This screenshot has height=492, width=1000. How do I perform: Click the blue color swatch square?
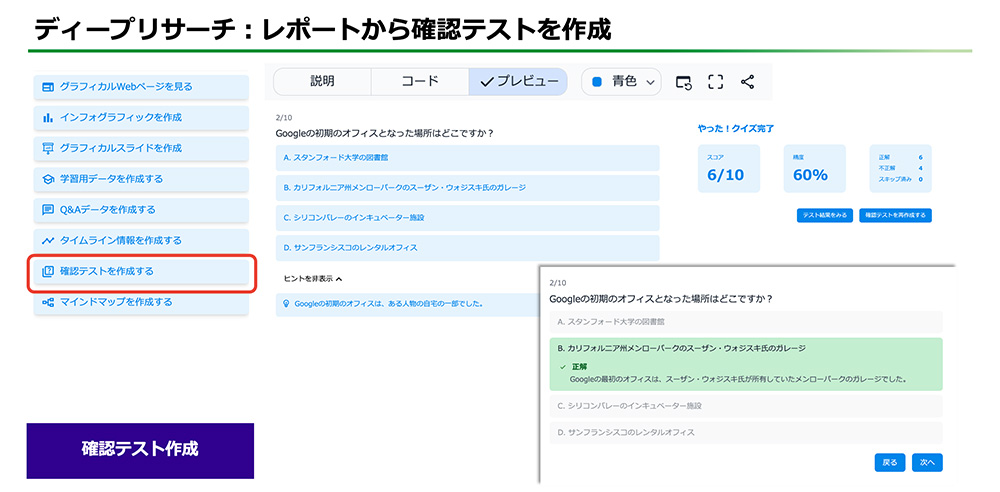[x=597, y=82]
